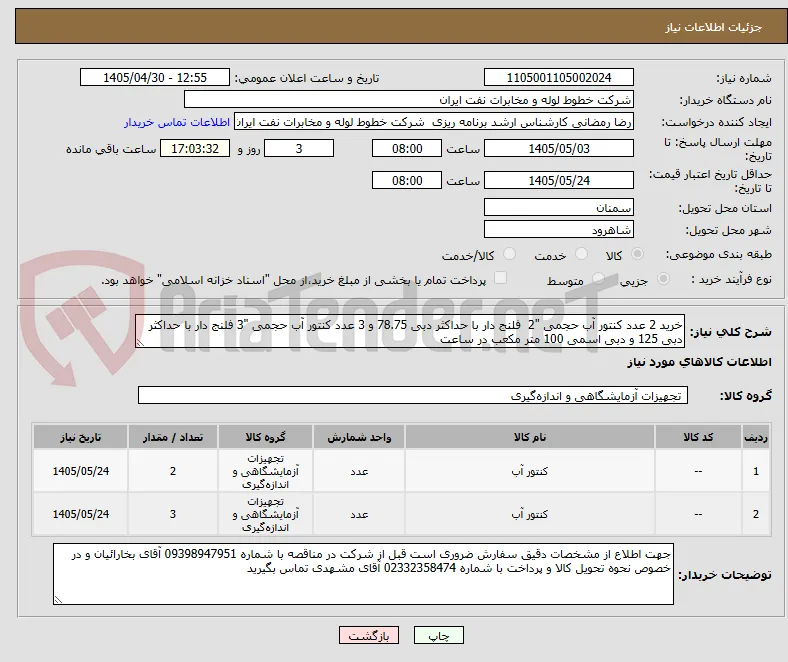
Task: Click the کد کالا column header
Action: pos(698,437)
